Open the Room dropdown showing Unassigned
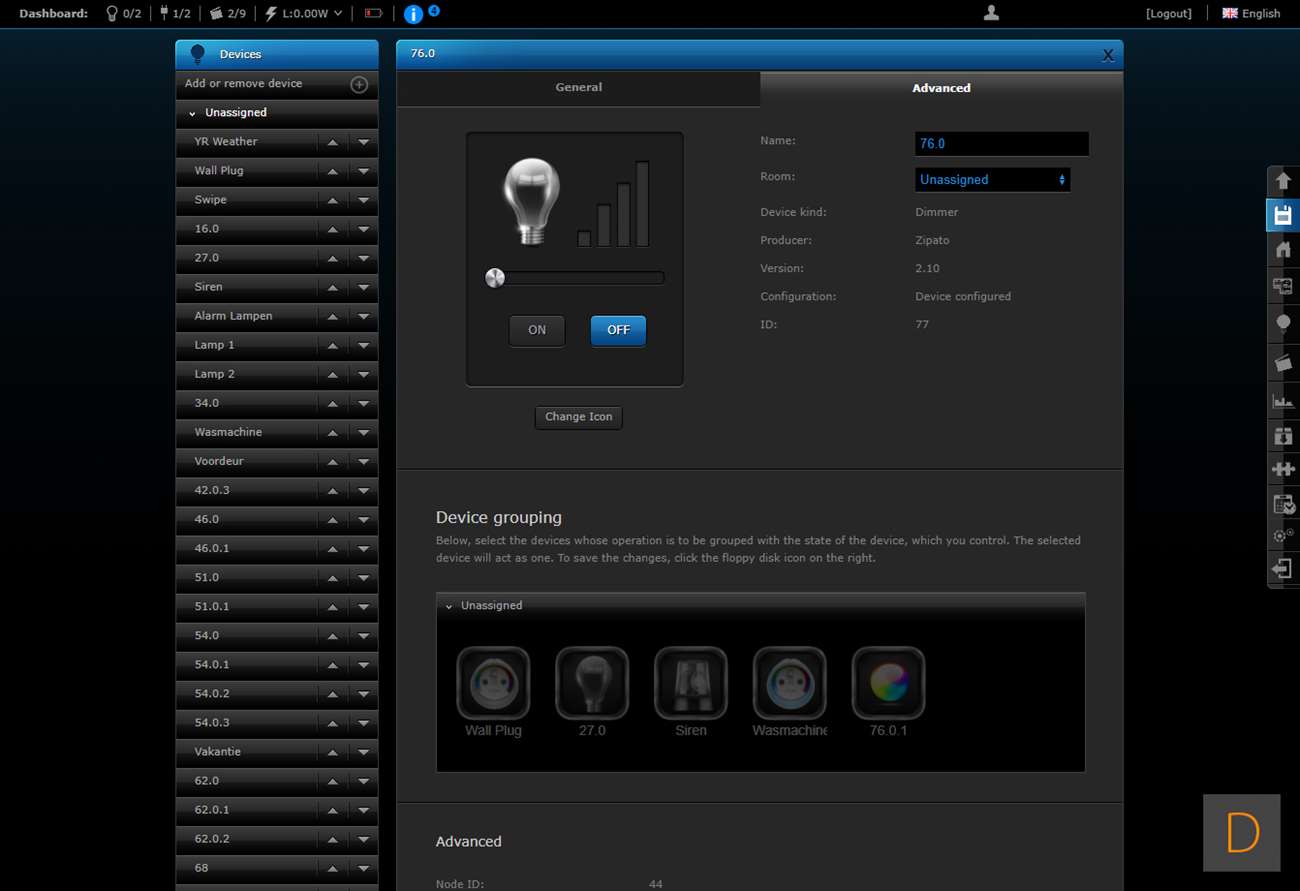The height and width of the screenshot is (891, 1300). [x=992, y=180]
